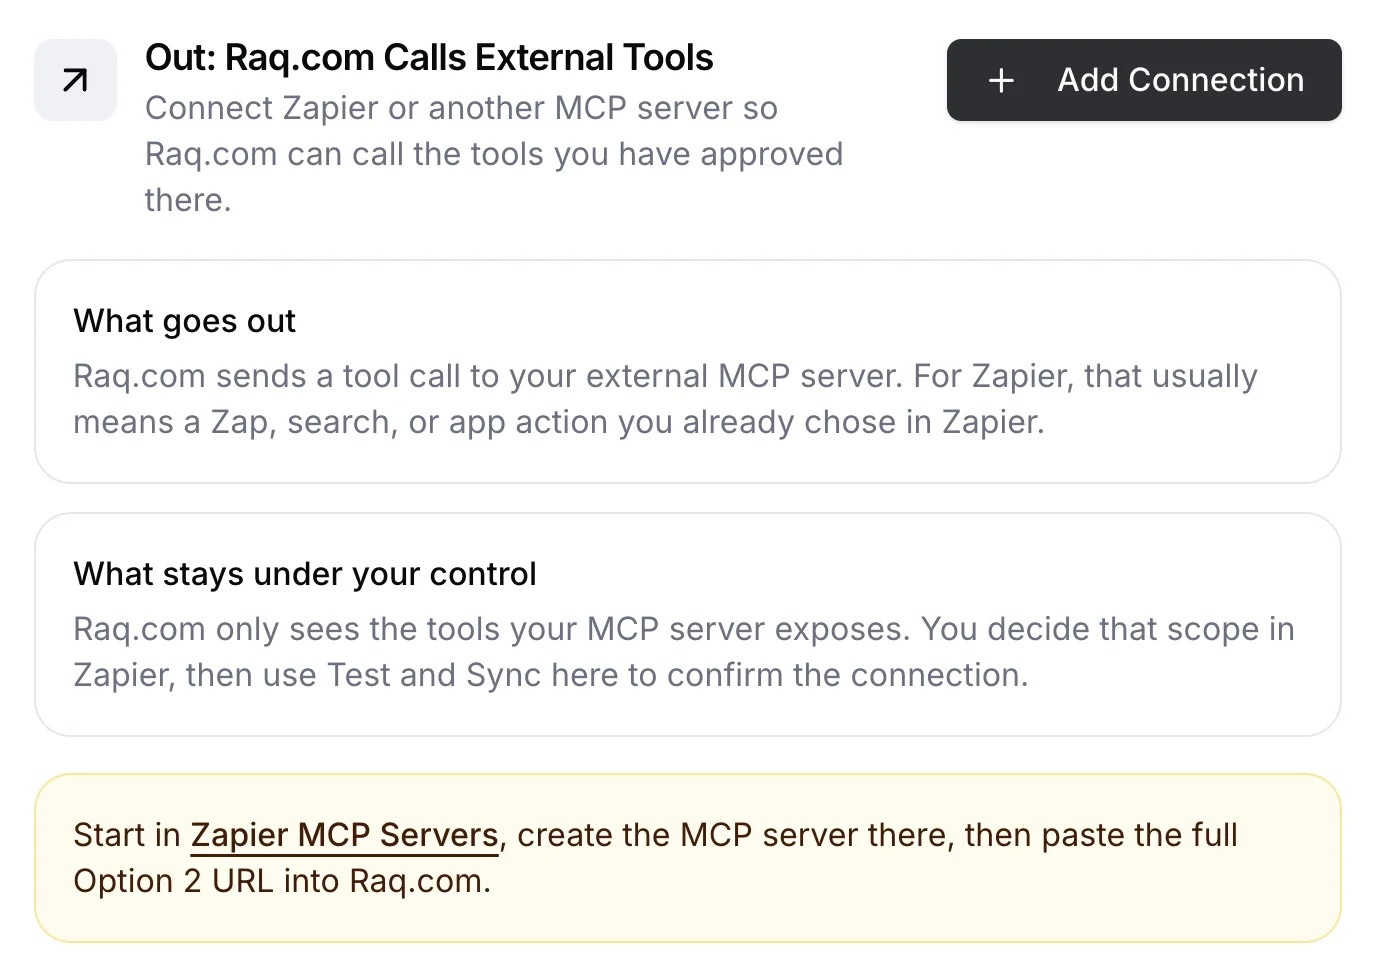Click the sentence mentioning Option 2 URL
This screenshot has width=1386, height=976.
282,881
